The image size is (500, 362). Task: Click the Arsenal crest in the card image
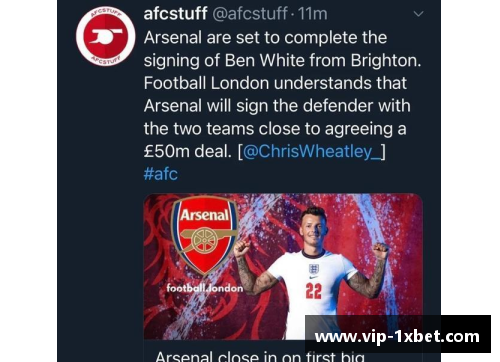point(205,235)
